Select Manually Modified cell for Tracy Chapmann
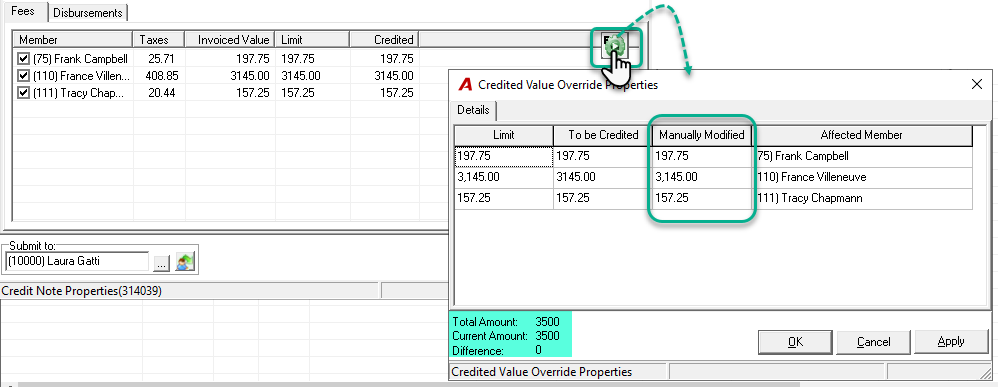The height and width of the screenshot is (387, 998). pos(703,198)
